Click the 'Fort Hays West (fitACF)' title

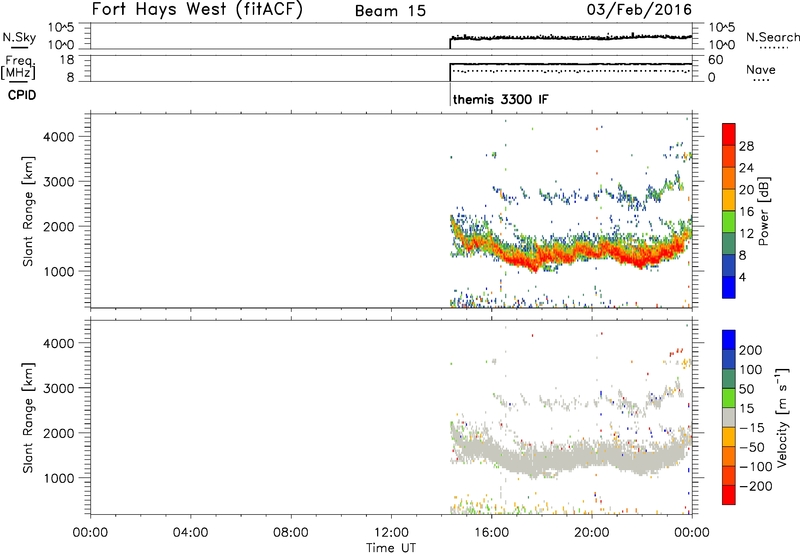197,10
